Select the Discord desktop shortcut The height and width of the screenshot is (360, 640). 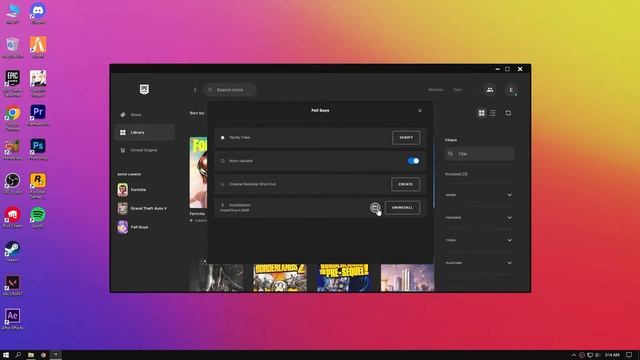click(x=38, y=13)
